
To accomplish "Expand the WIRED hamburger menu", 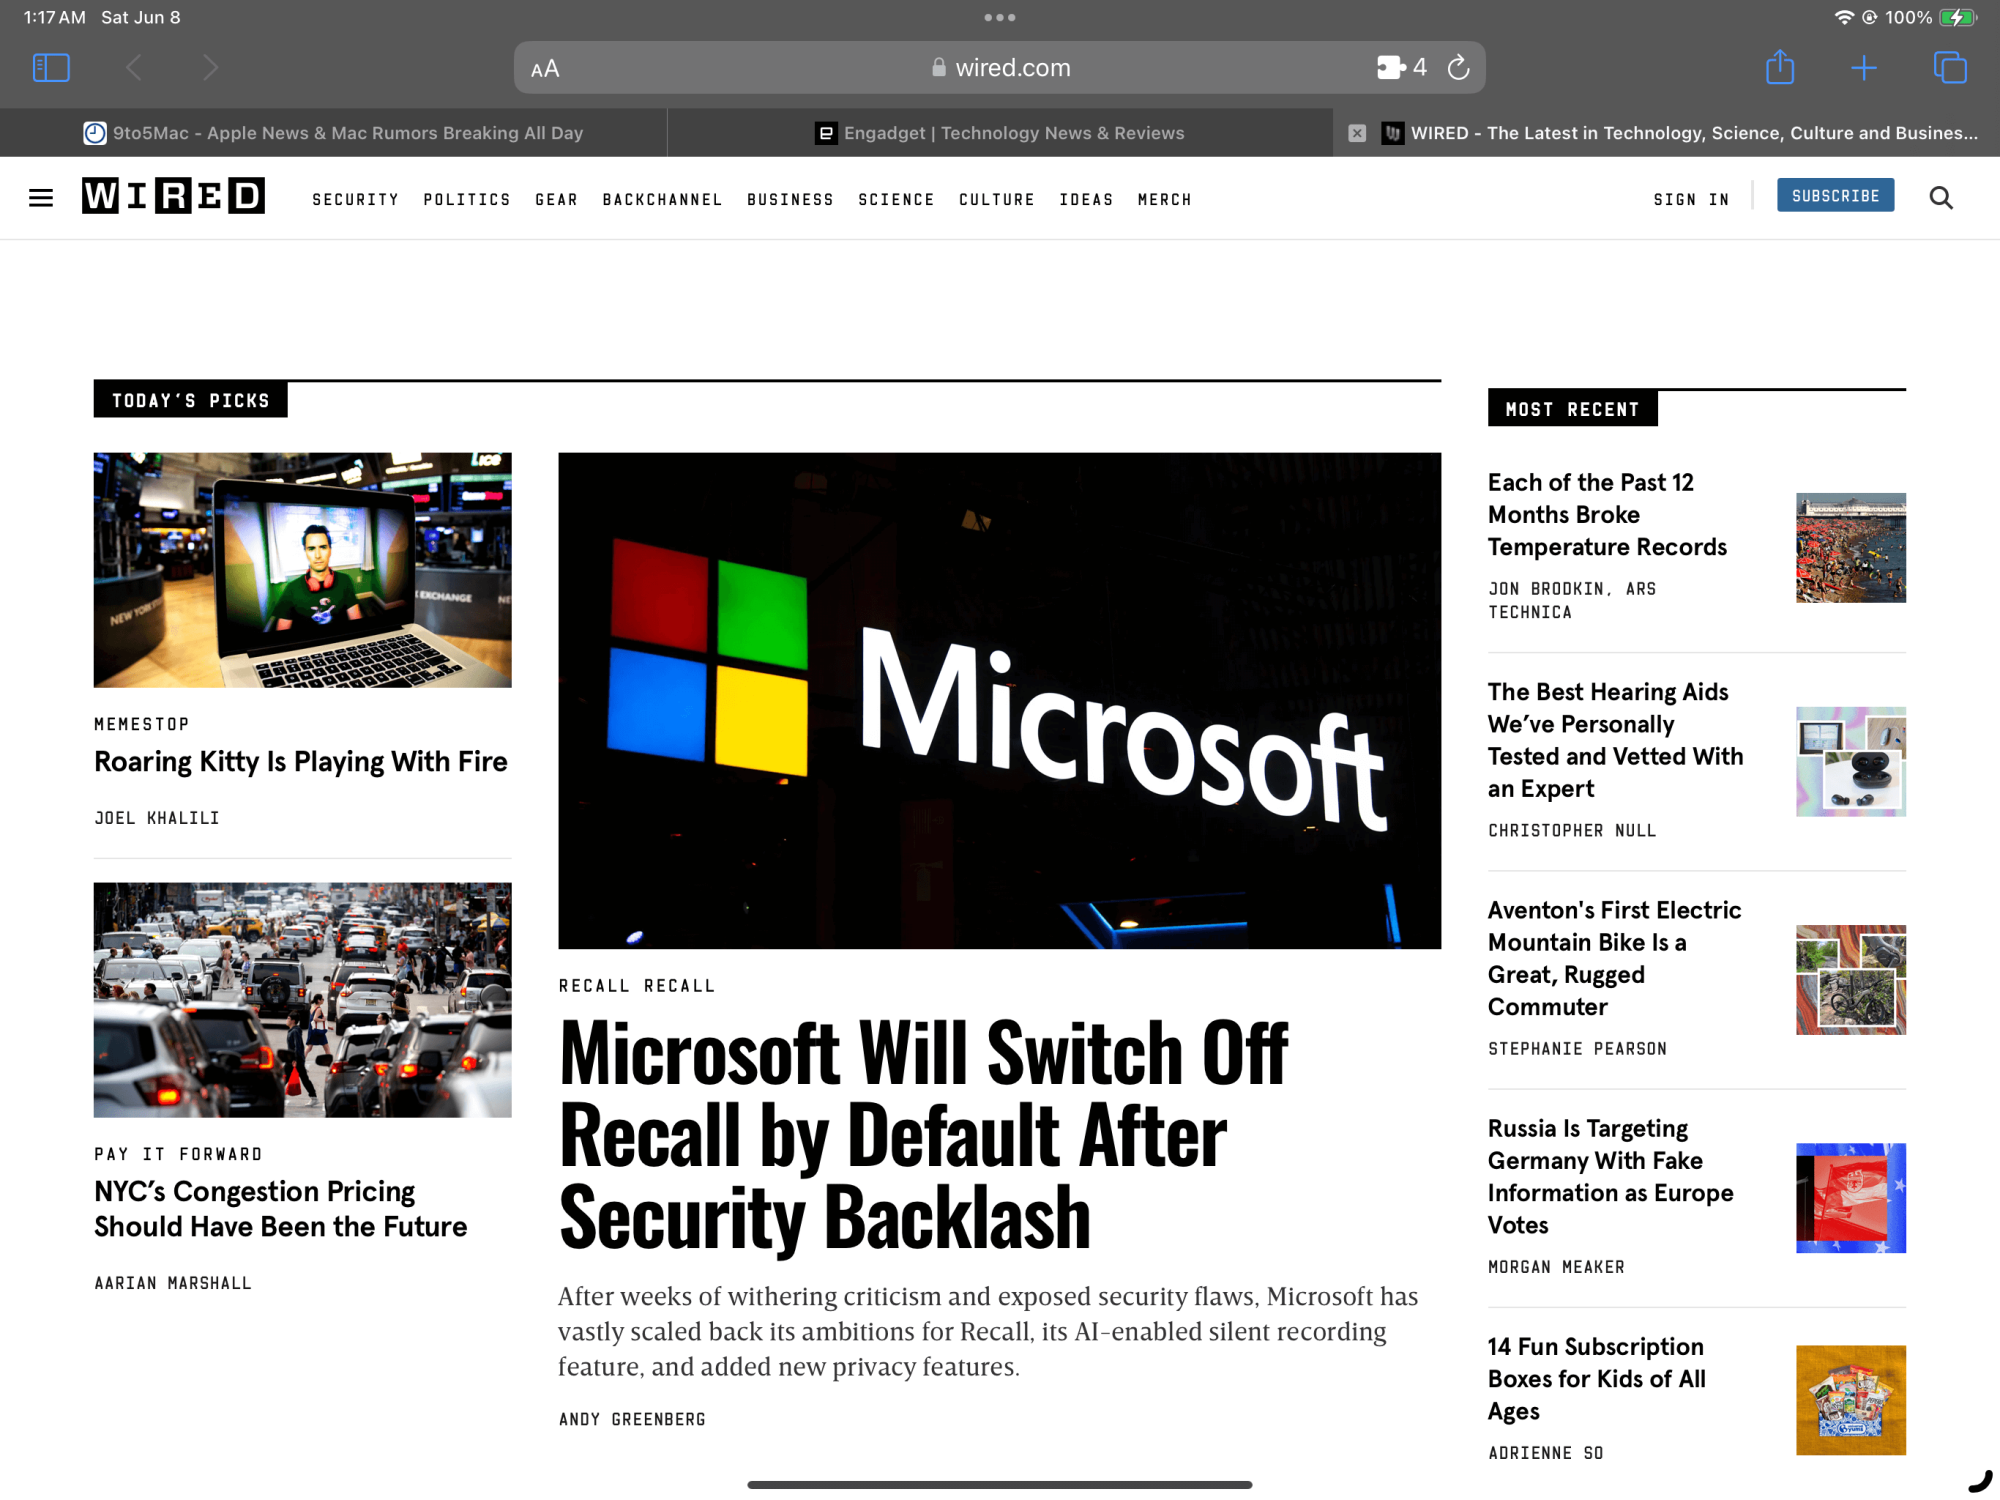I will coord(41,198).
